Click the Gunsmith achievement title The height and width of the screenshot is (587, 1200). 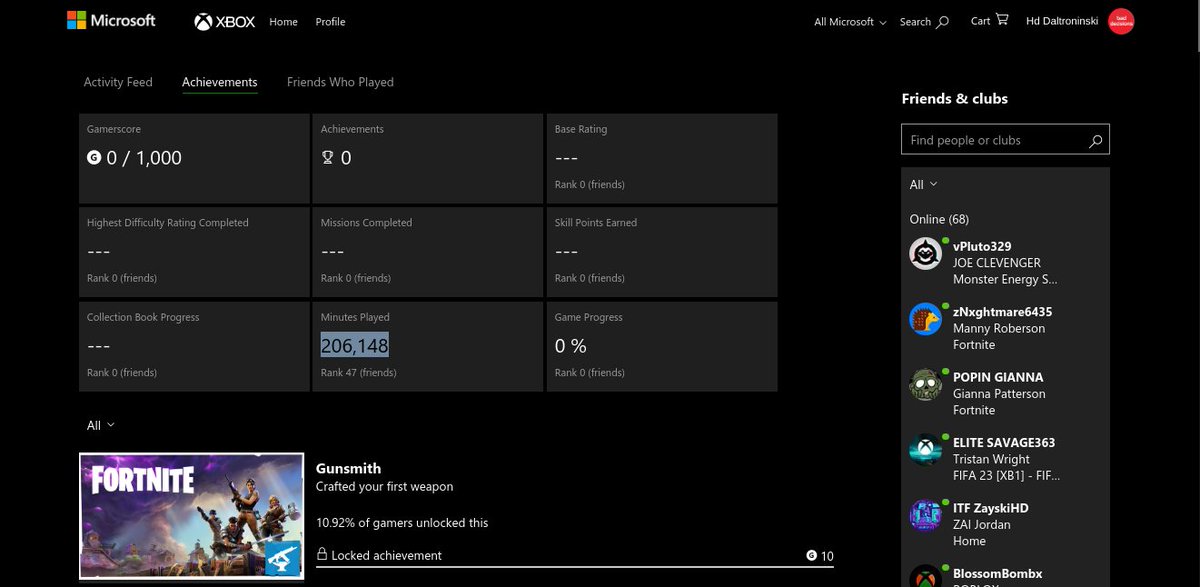[348, 468]
